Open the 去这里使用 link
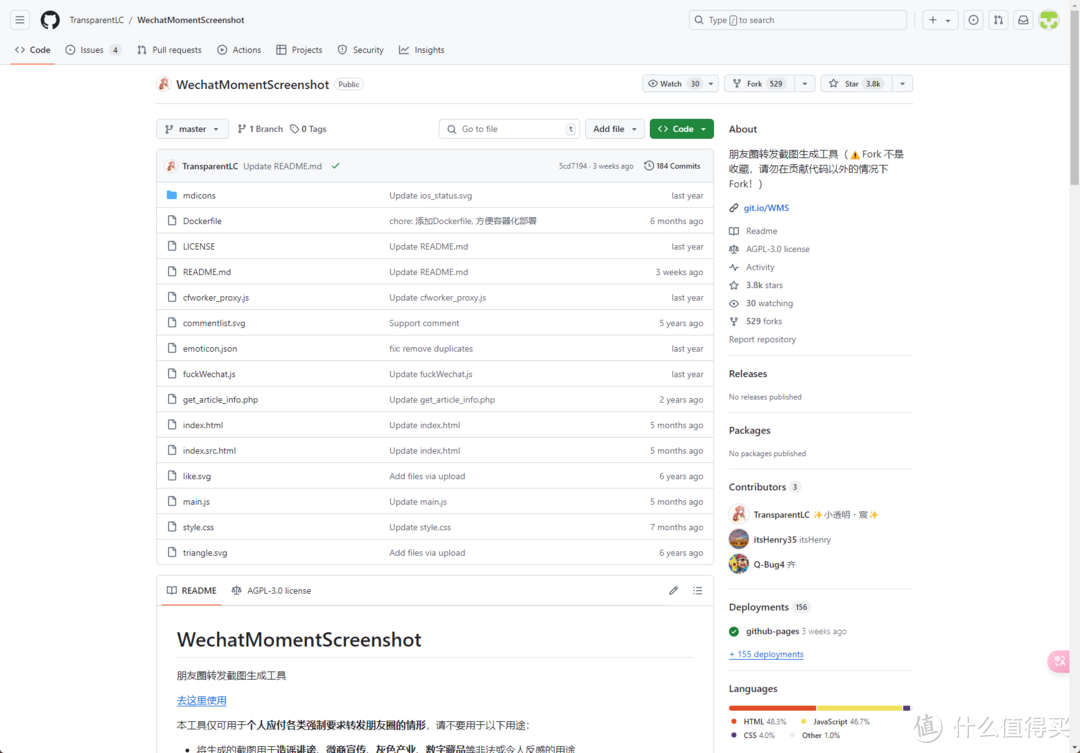The width and height of the screenshot is (1080, 753). (201, 700)
